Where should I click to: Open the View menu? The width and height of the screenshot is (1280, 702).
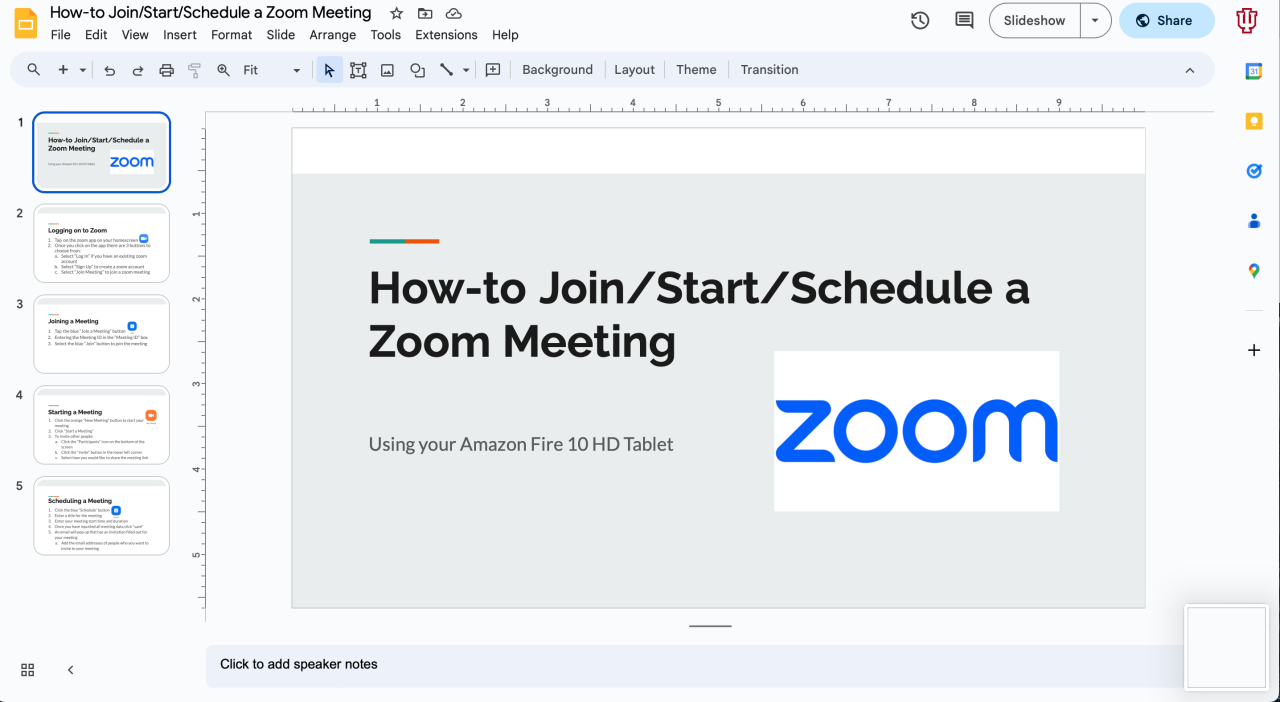point(135,35)
